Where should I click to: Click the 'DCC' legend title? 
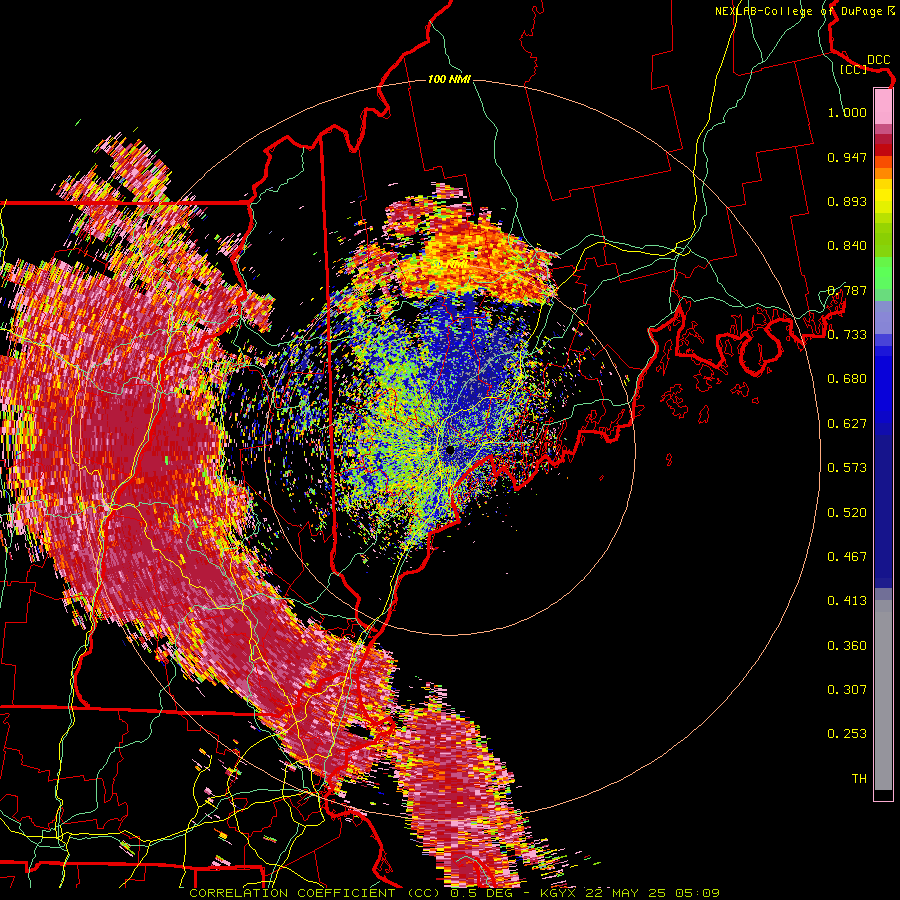click(878, 60)
